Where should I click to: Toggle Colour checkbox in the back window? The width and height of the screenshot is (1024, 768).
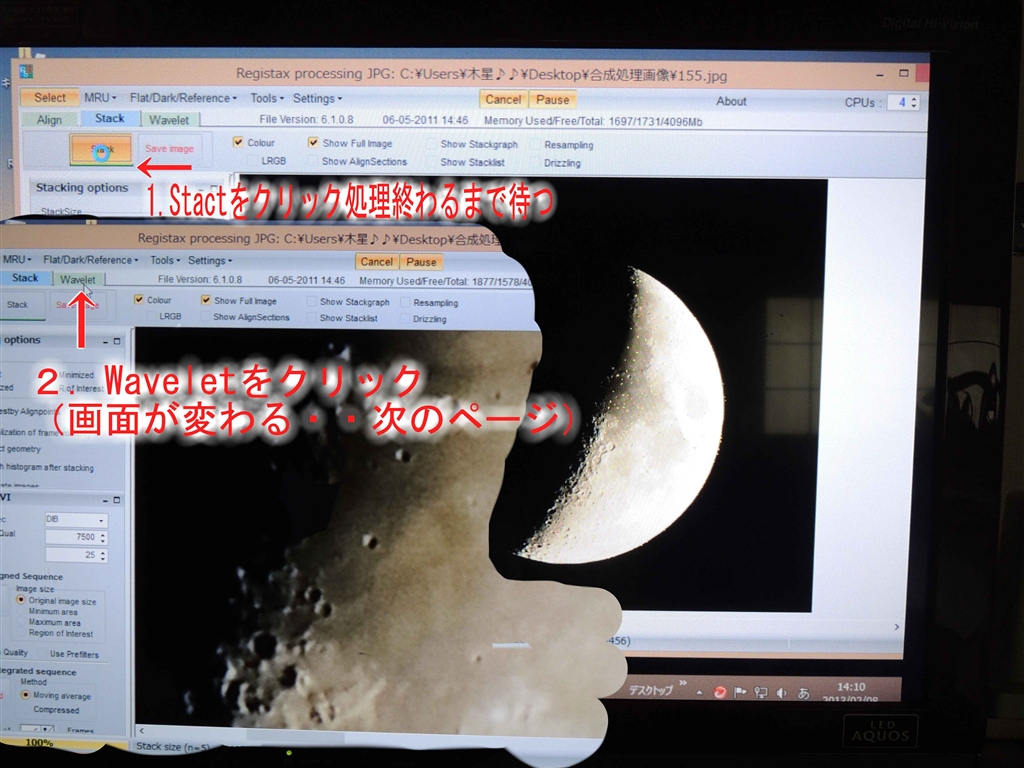tap(238, 142)
